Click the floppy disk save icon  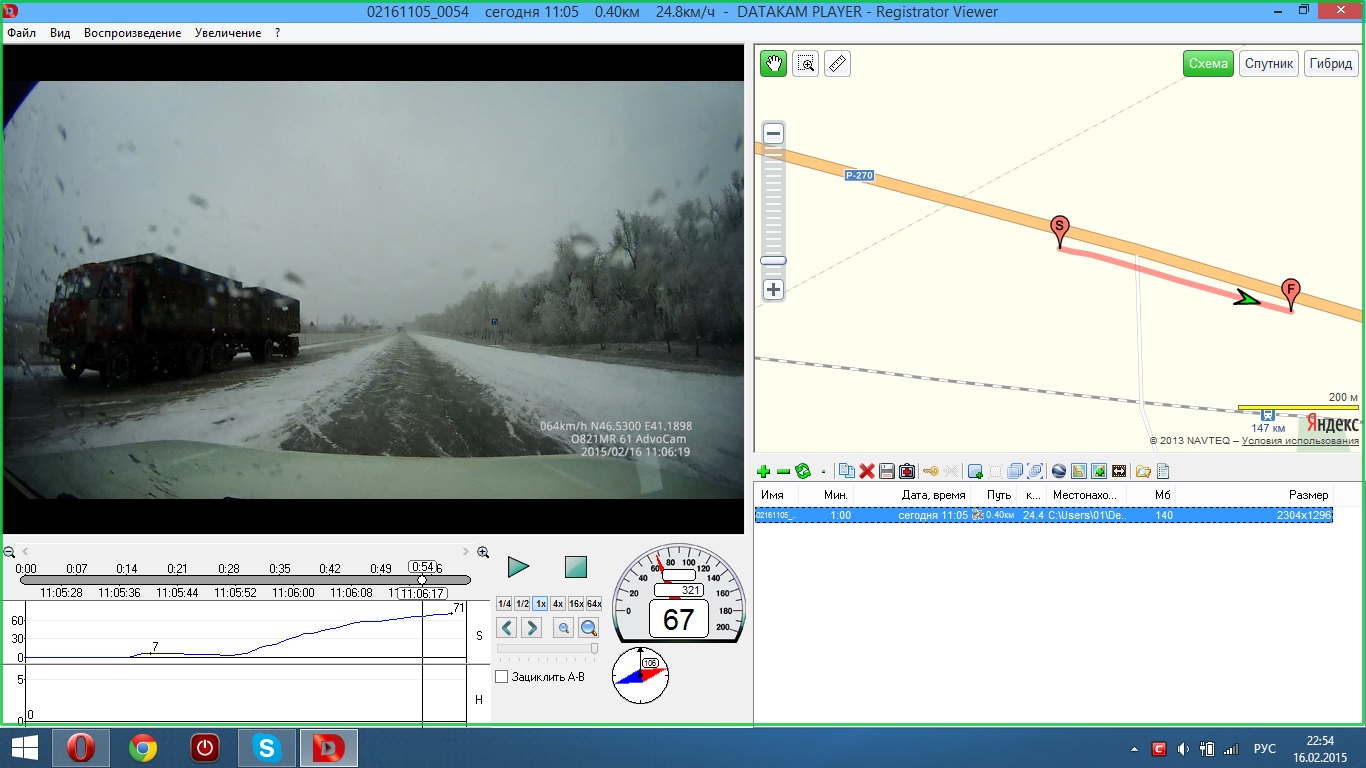click(x=886, y=471)
